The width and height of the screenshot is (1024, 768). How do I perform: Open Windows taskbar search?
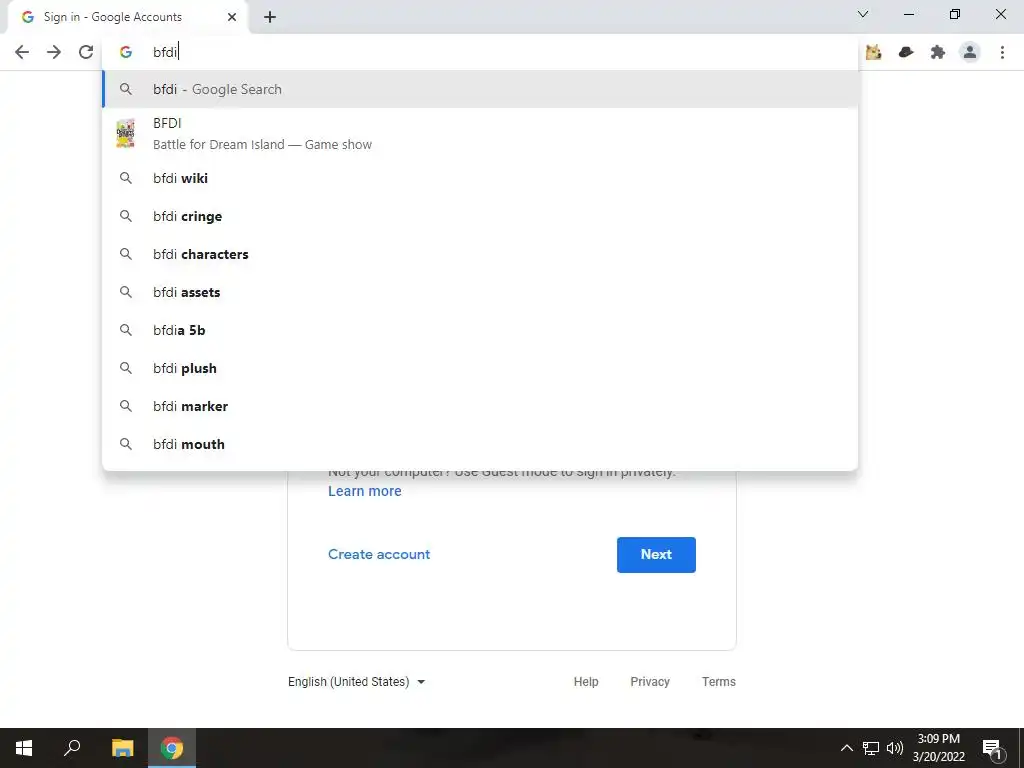[x=72, y=748]
